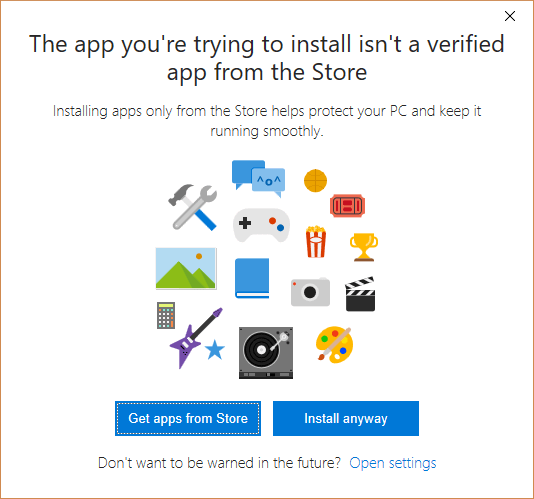534x499 pixels.
Task: Click the orange basketball icon
Action: pos(315,181)
